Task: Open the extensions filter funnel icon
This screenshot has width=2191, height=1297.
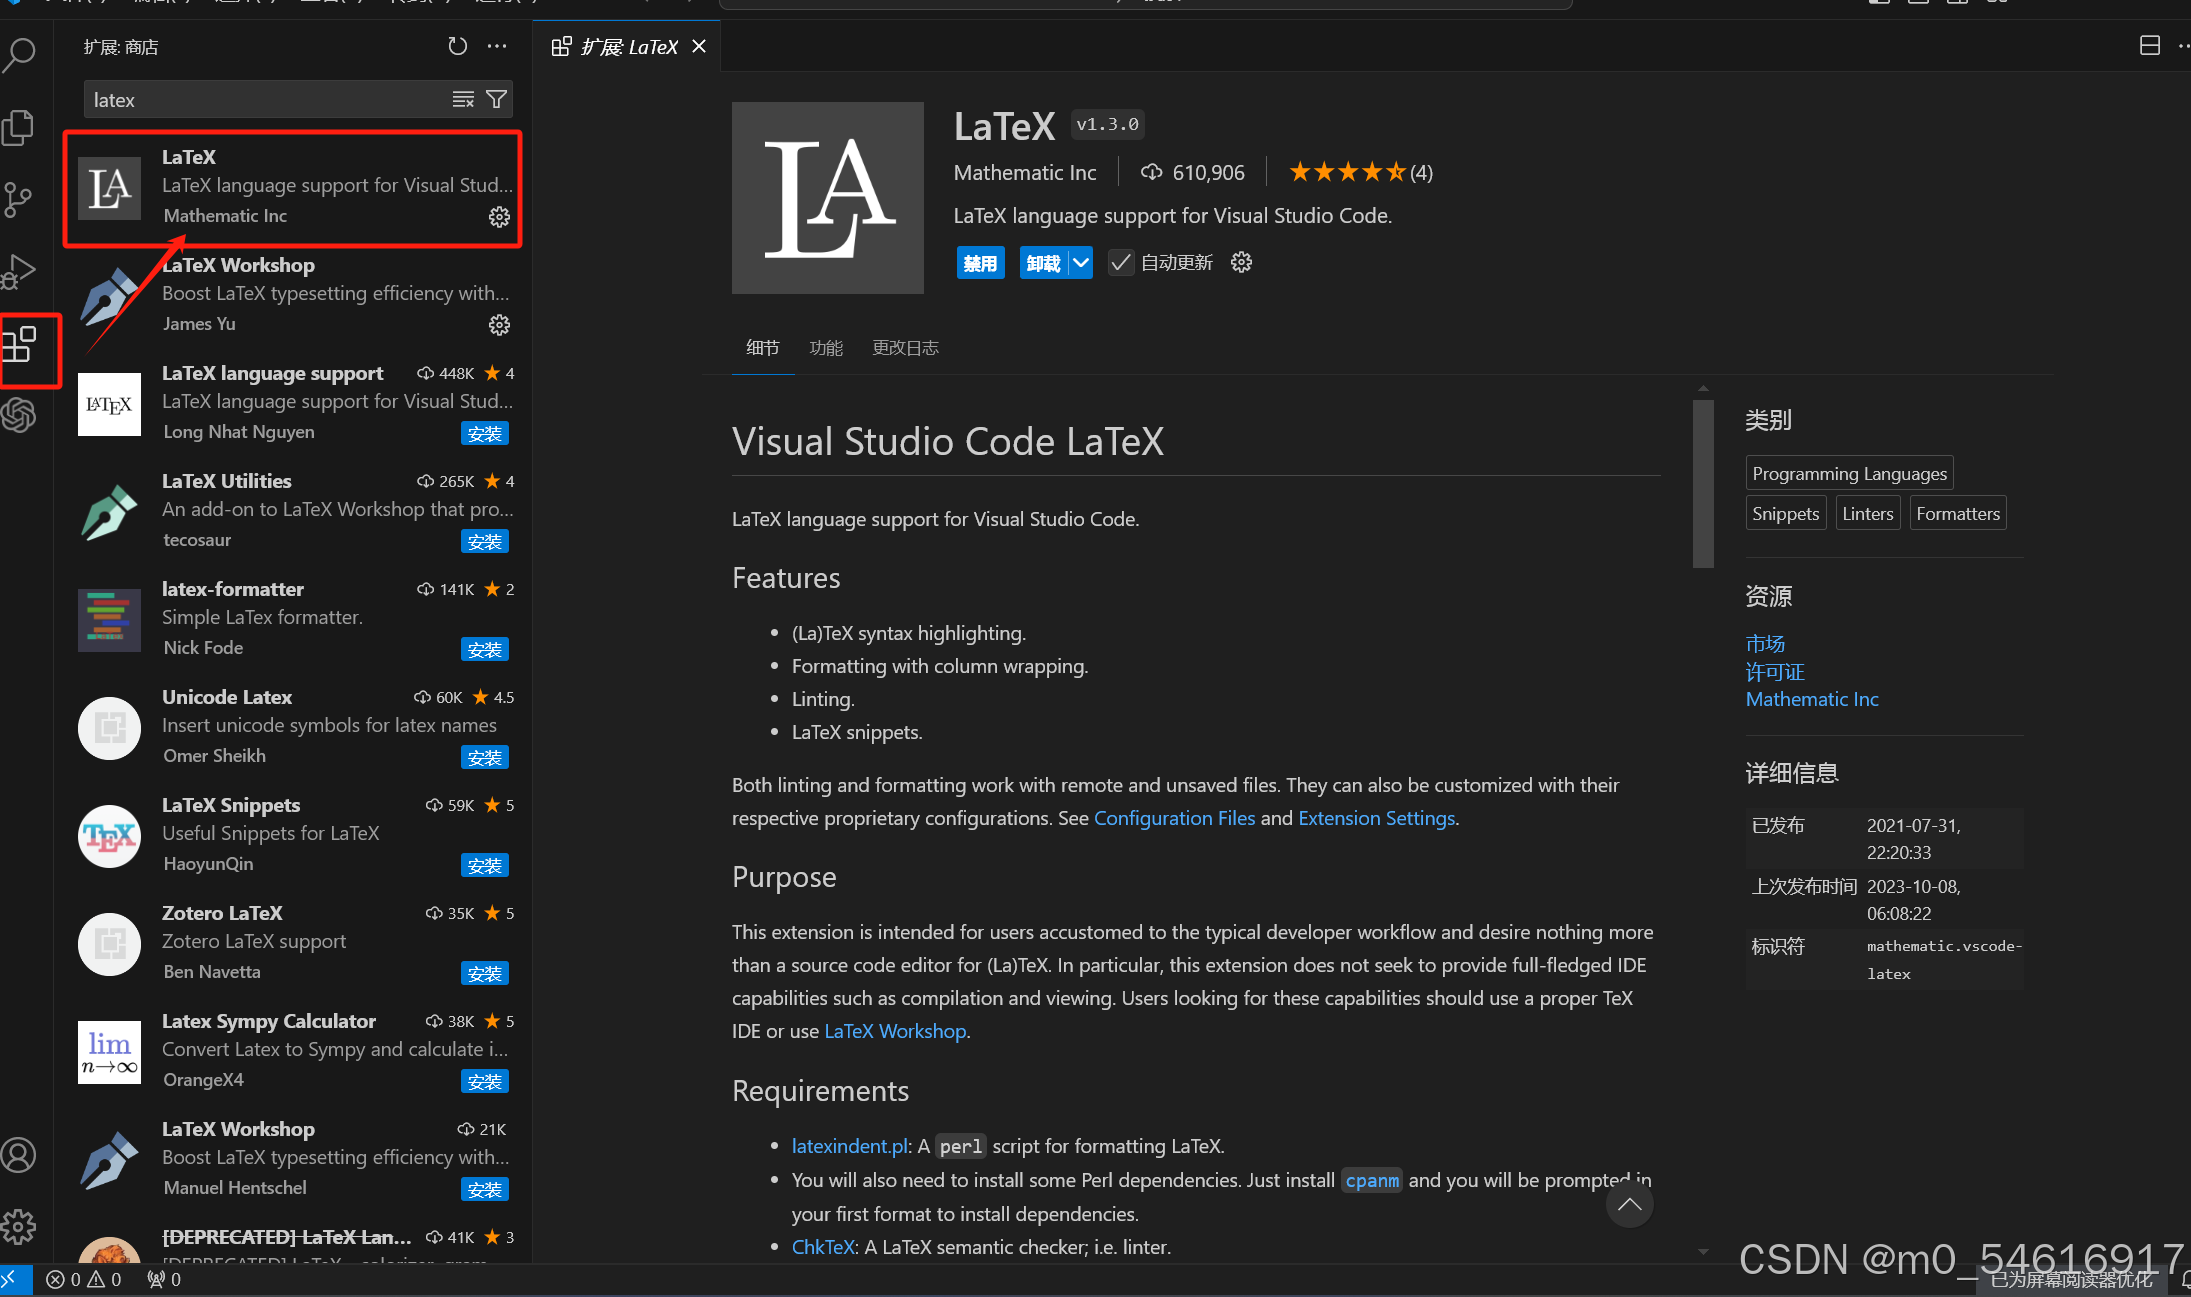Action: 496,99
